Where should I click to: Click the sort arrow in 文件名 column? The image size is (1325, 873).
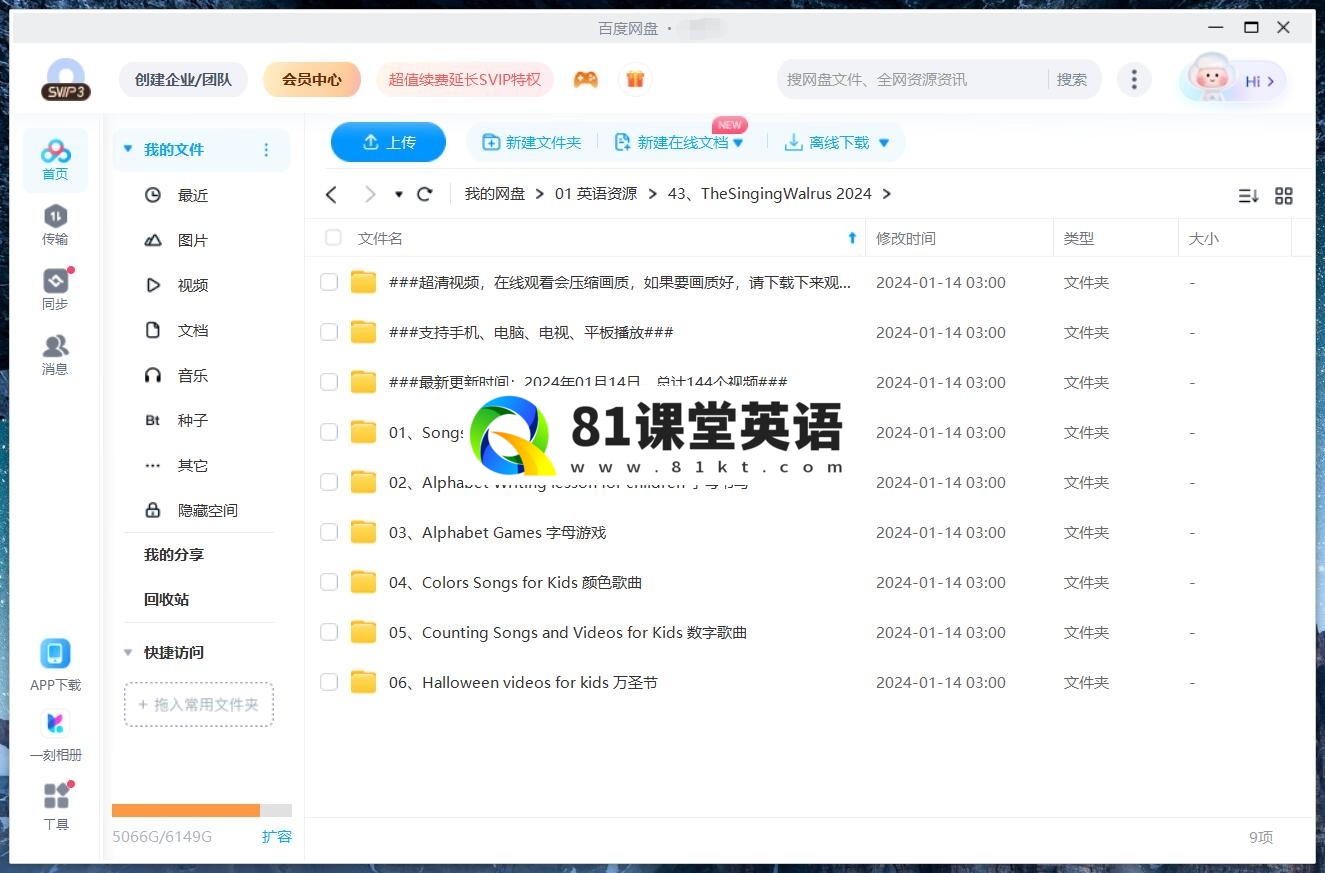(x=852, y=238)
